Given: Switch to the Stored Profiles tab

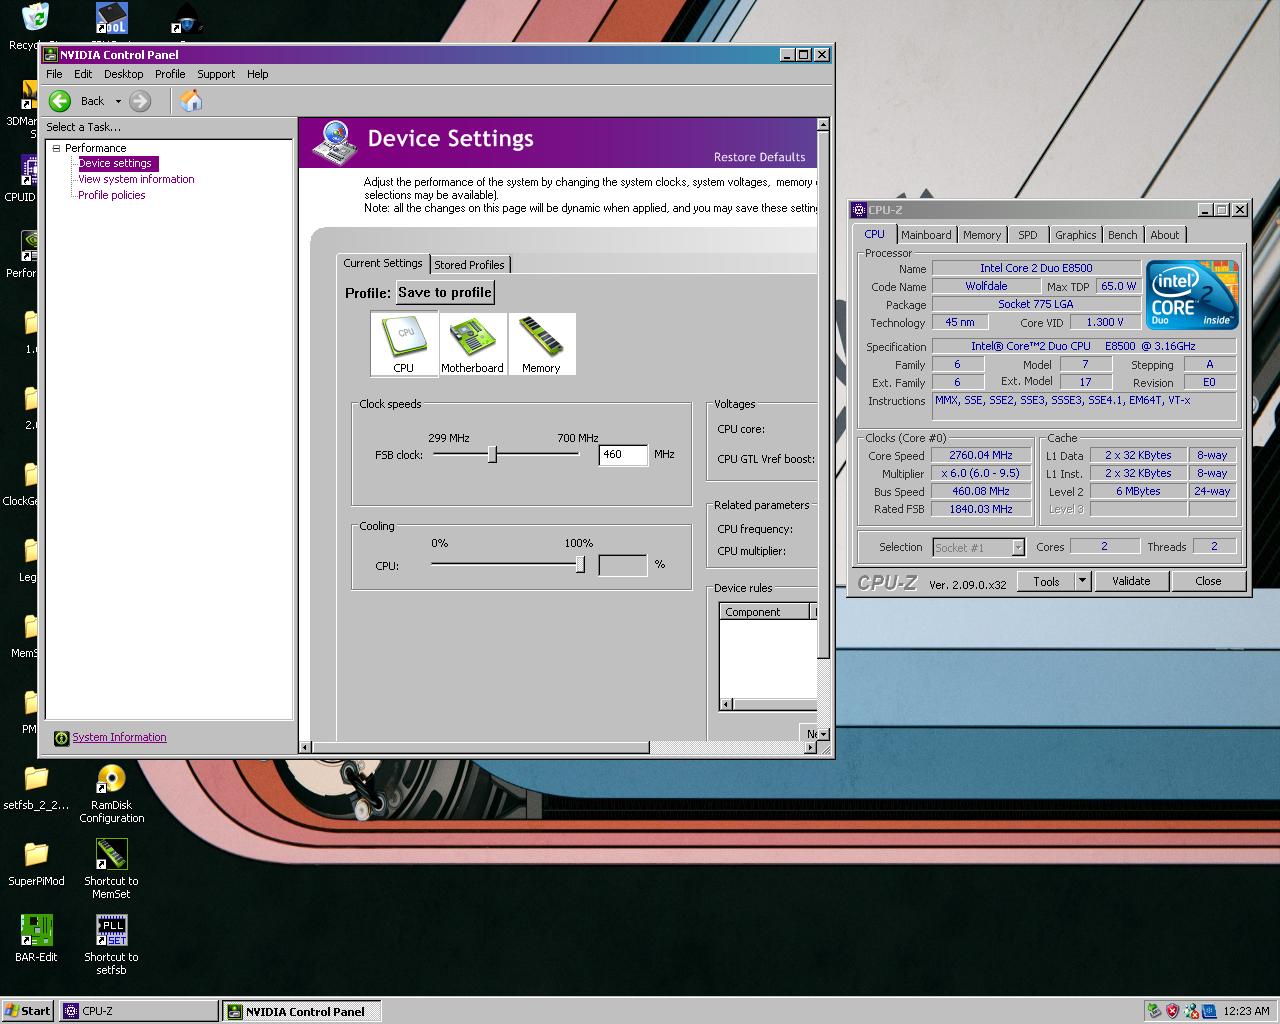Looking at the screenshot, I should (x=470, y=265).
